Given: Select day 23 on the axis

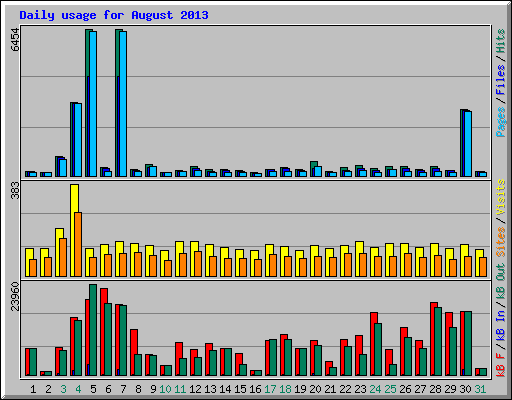Looking at the screenshot, I should [360, 389].
